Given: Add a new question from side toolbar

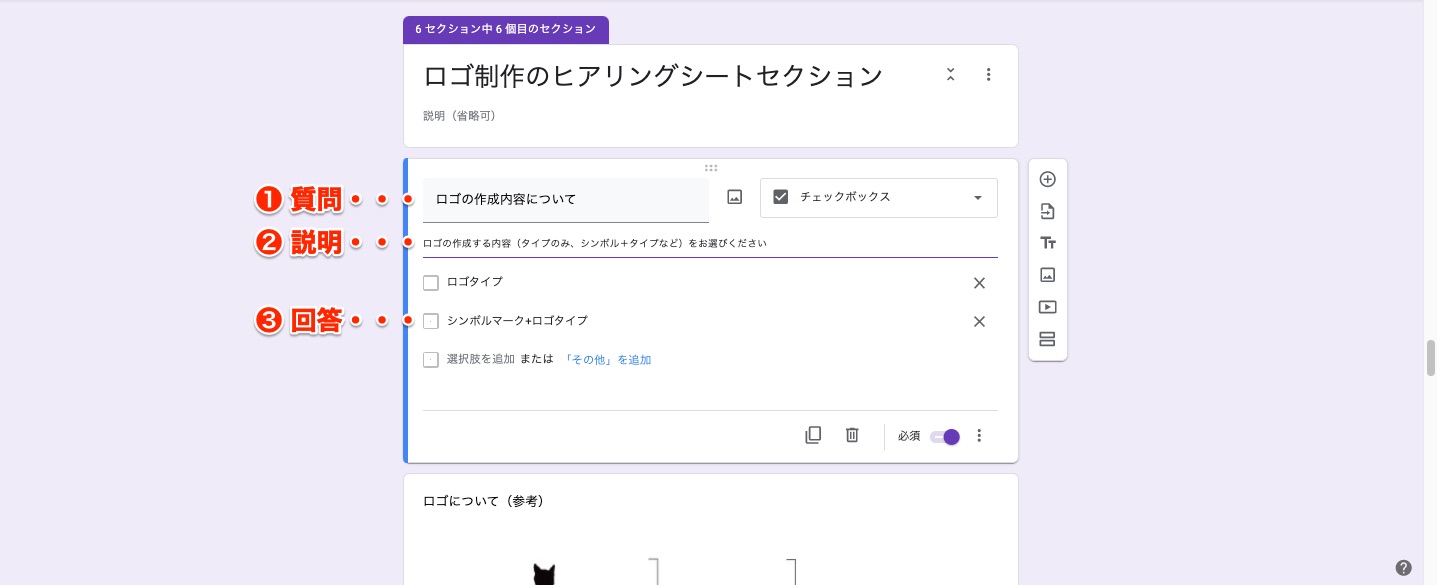Looking at the screenshot, I should (1047, 180).
